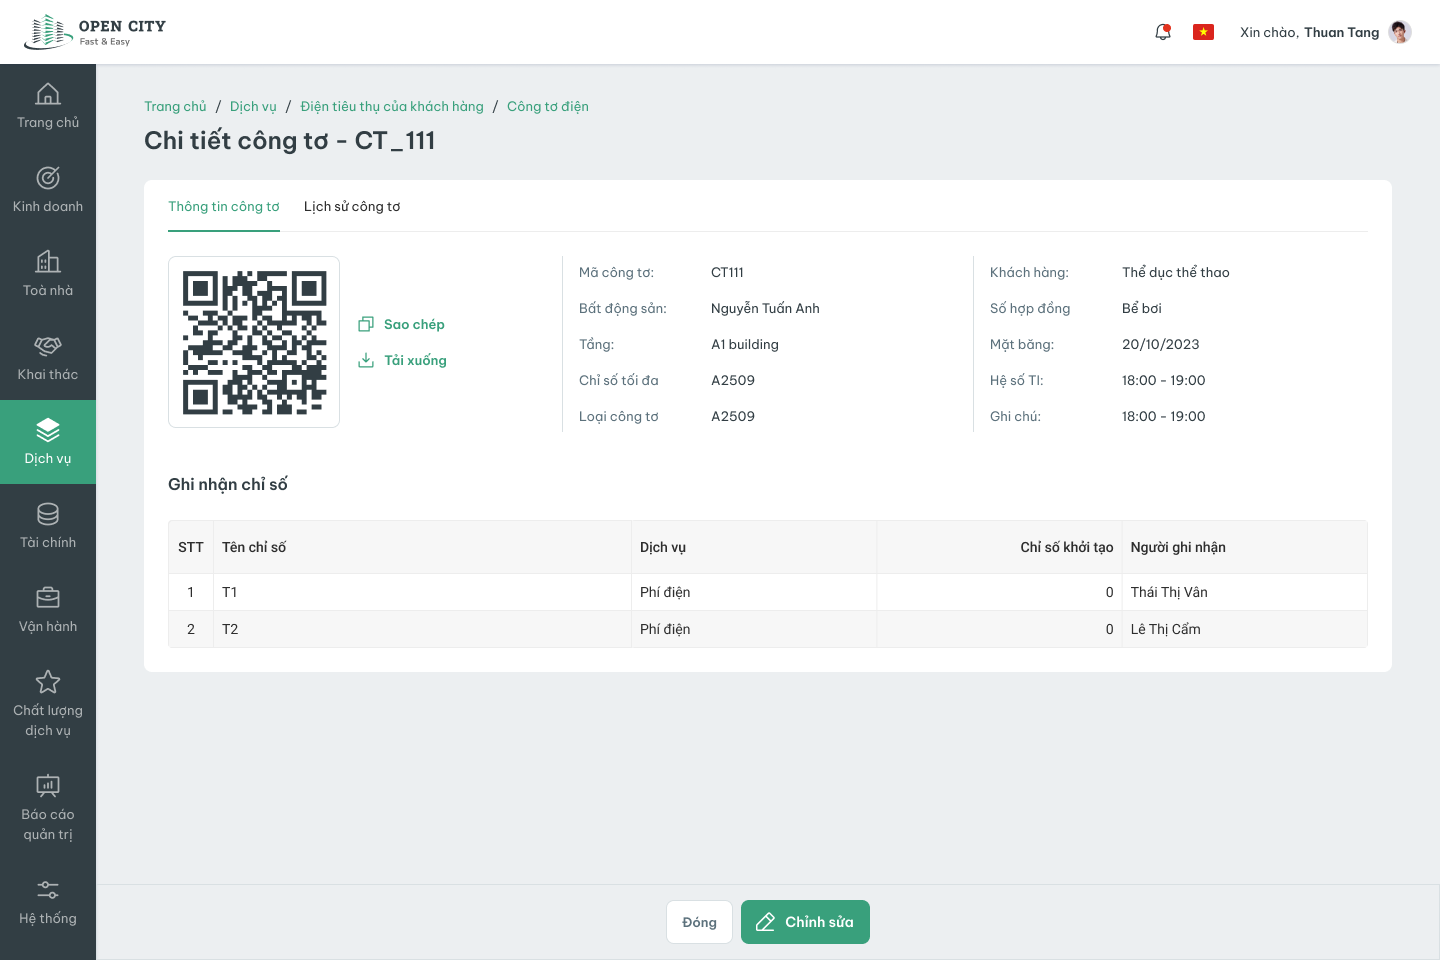The image size is (1440, 960).
Task: Click the A2509 value beside Loại công tơ
Action: (733, 416)
